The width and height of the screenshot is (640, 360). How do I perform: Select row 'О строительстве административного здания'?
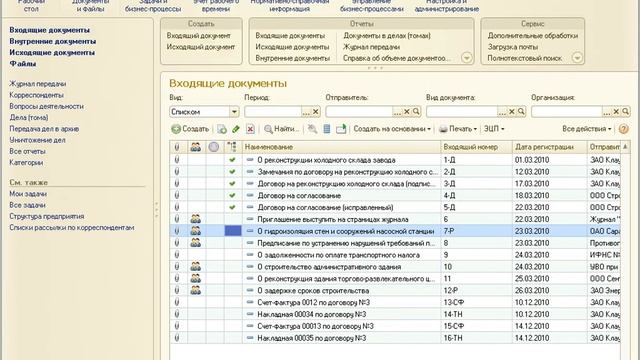pos(395,267)
